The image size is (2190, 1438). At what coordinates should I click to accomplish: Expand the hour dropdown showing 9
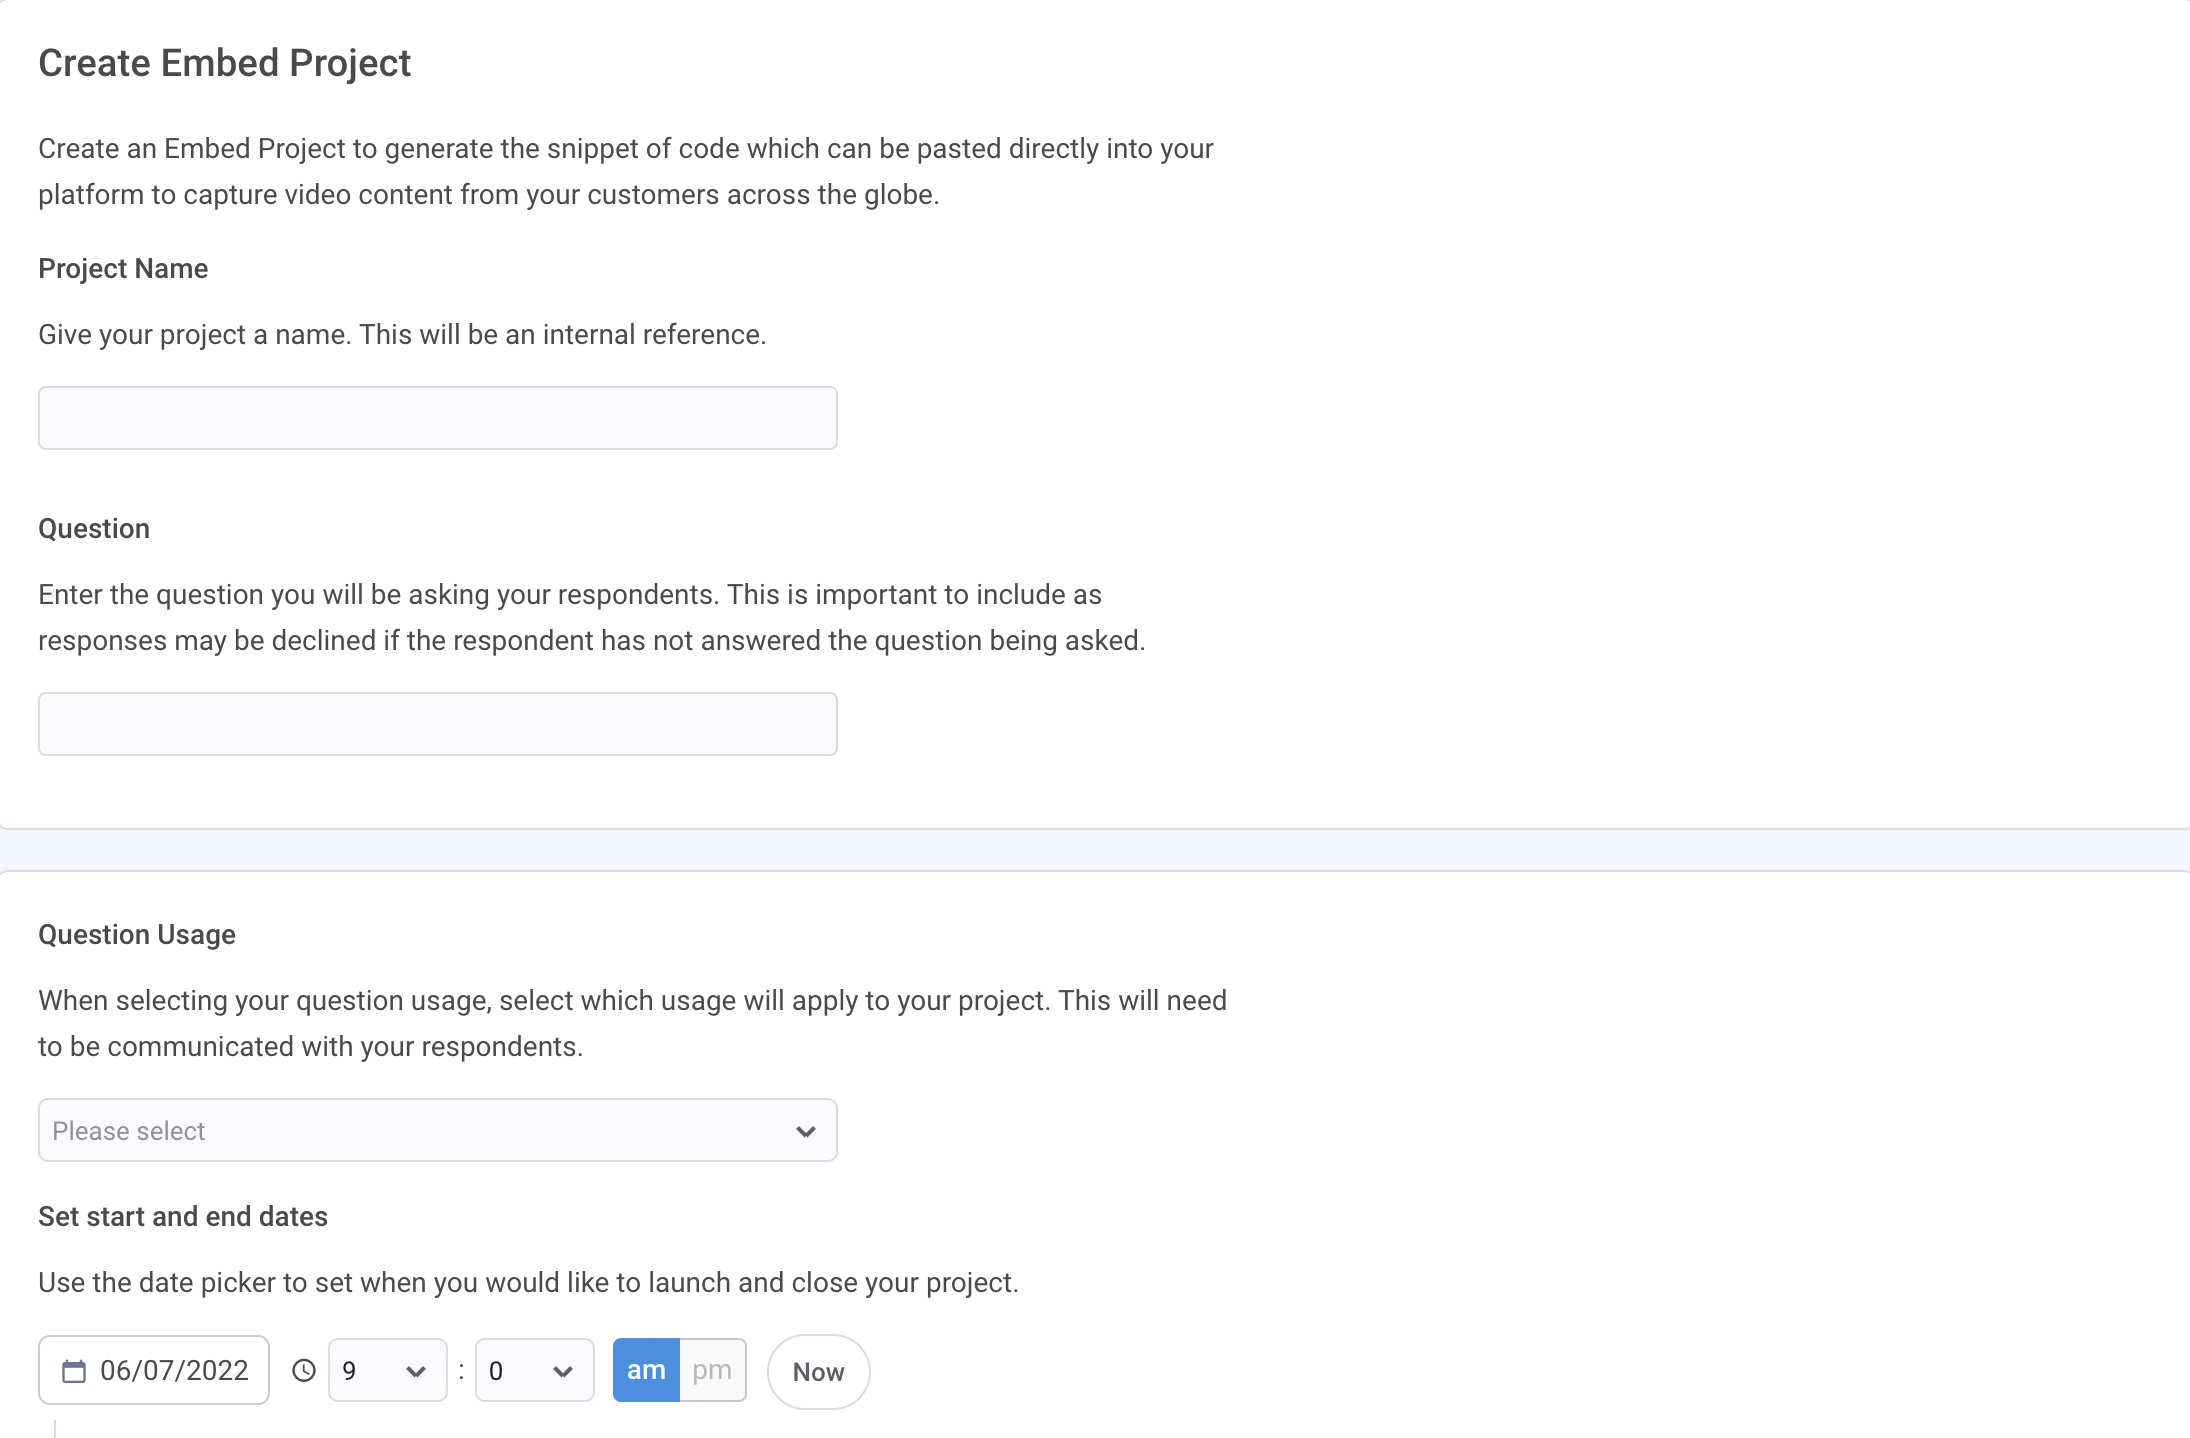[x=387, y=1370]
